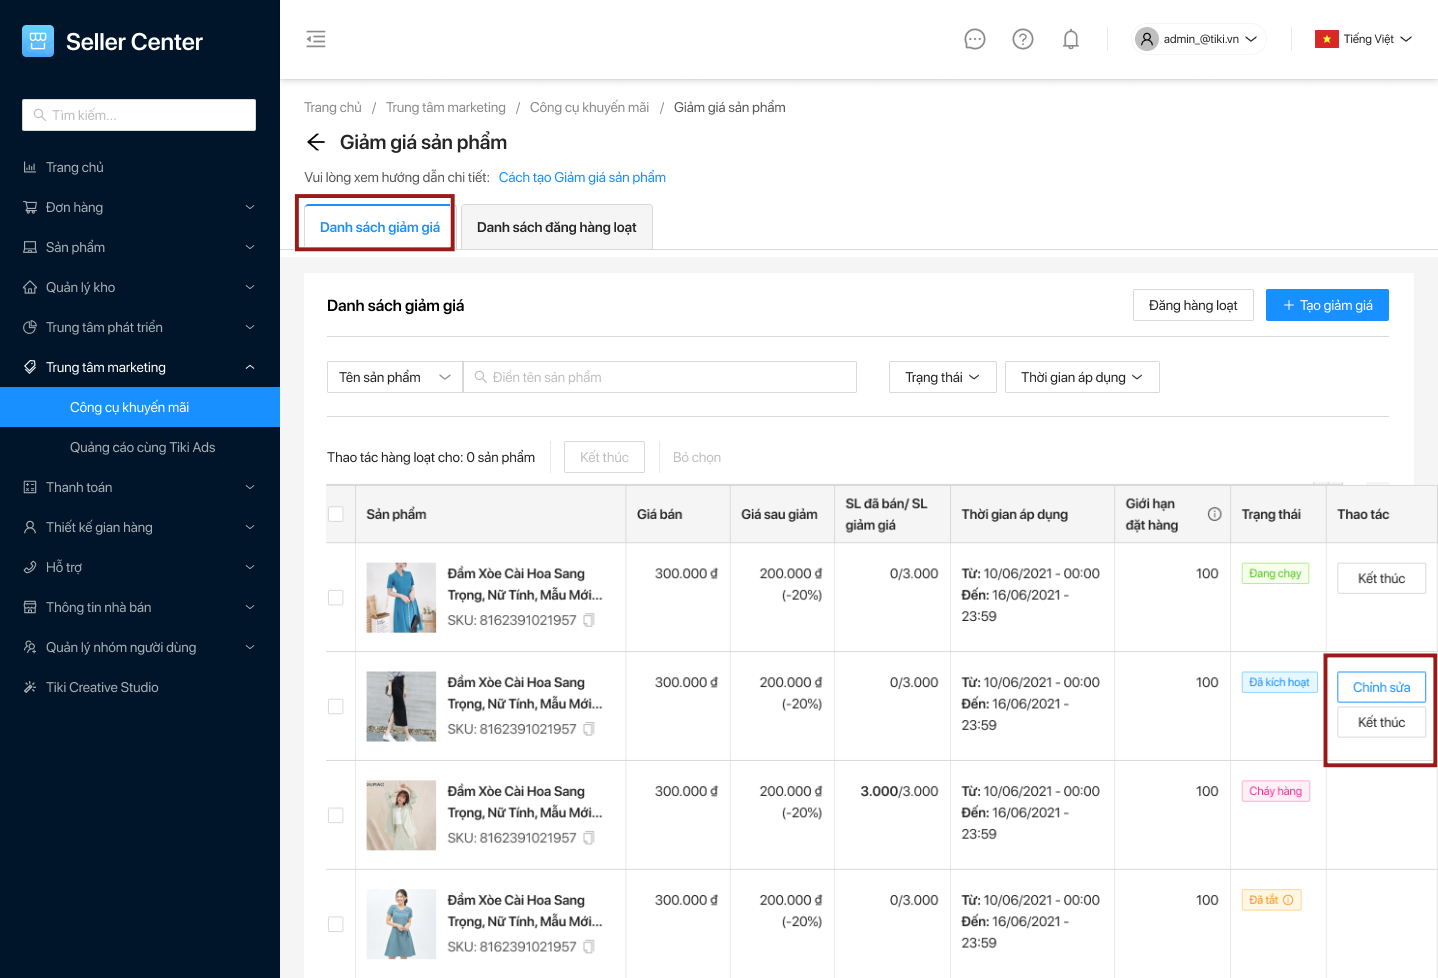
Task: Click the Chỉnh sửa button in second row
Action: coord(1380,687)
